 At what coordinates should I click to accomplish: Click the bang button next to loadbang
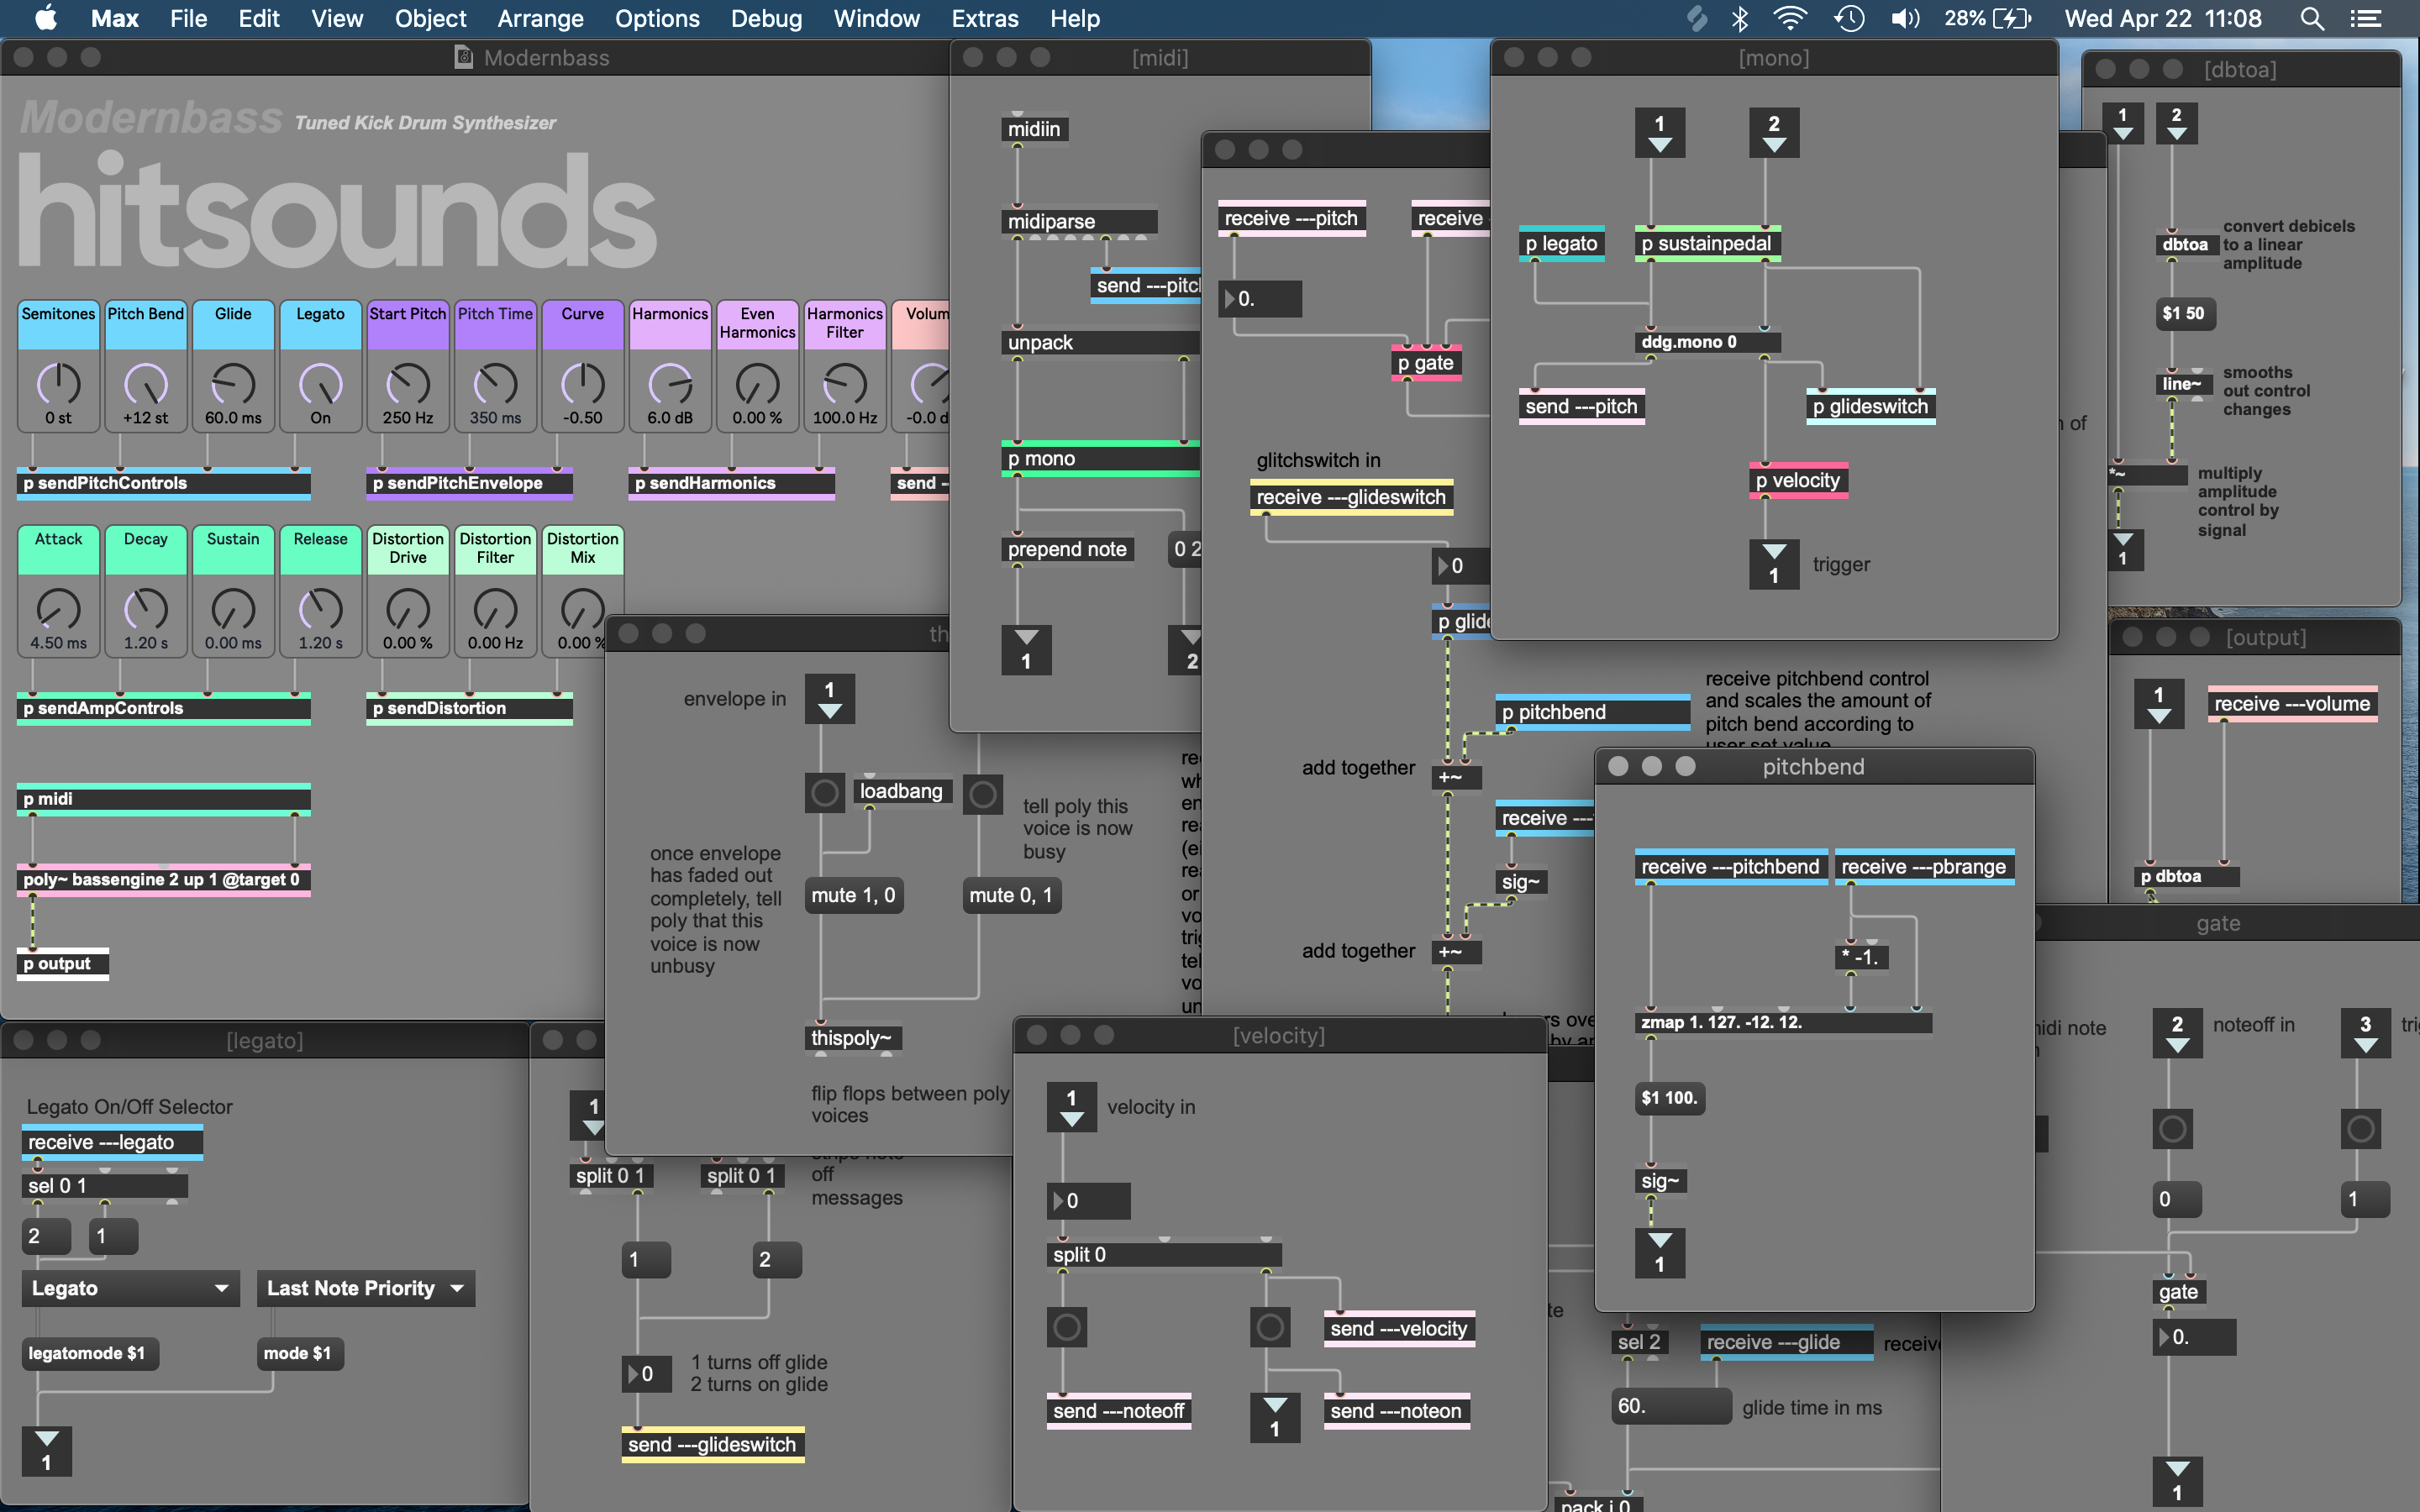tap(824, 793)
